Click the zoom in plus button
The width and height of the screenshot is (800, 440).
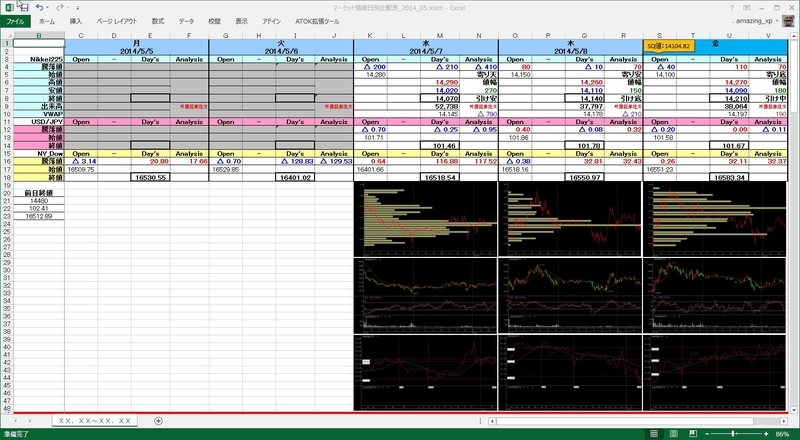point(767,434)
